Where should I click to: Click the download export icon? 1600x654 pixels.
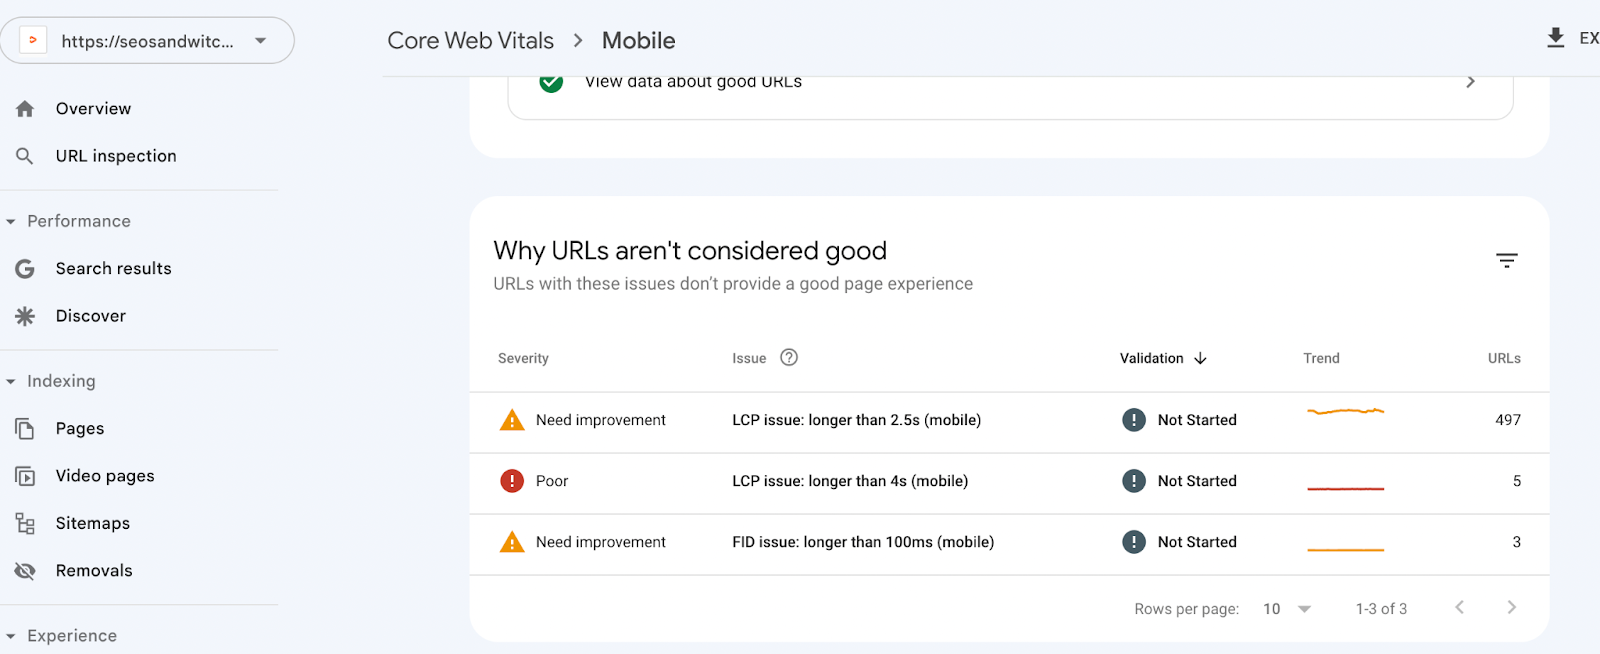coord(1555,39)
